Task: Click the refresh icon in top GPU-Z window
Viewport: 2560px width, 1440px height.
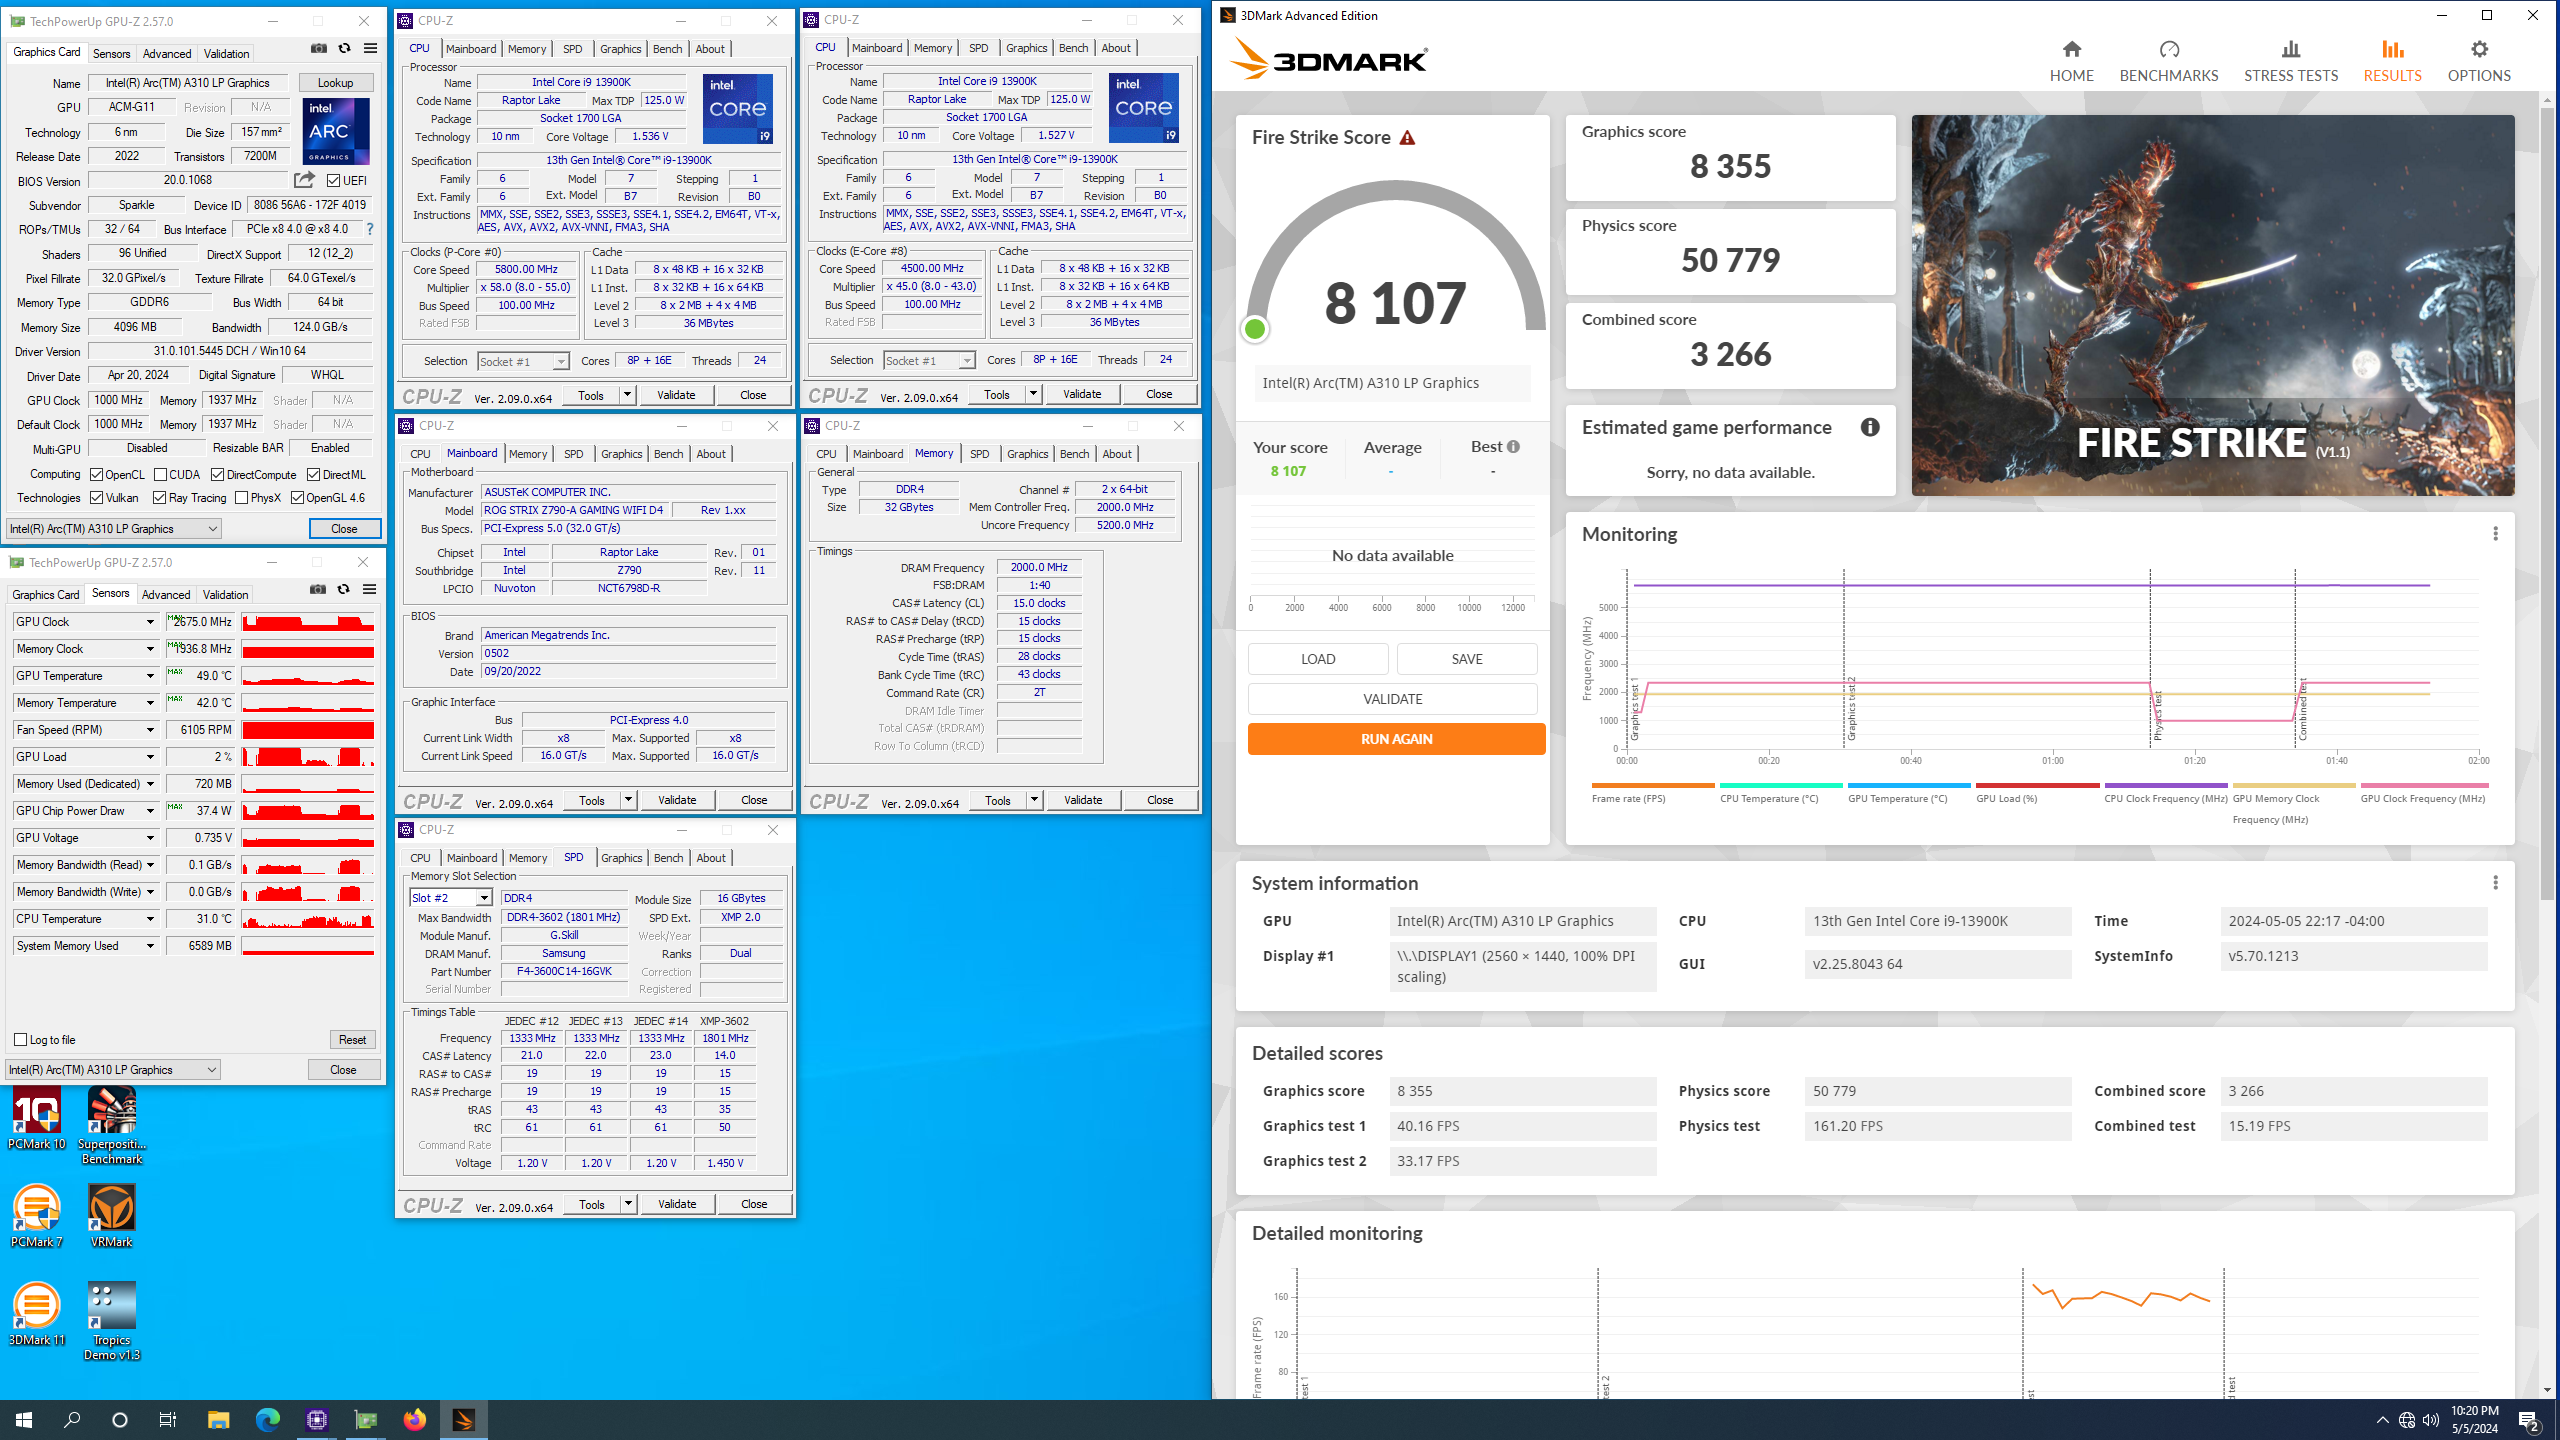Action: [344, 48]
